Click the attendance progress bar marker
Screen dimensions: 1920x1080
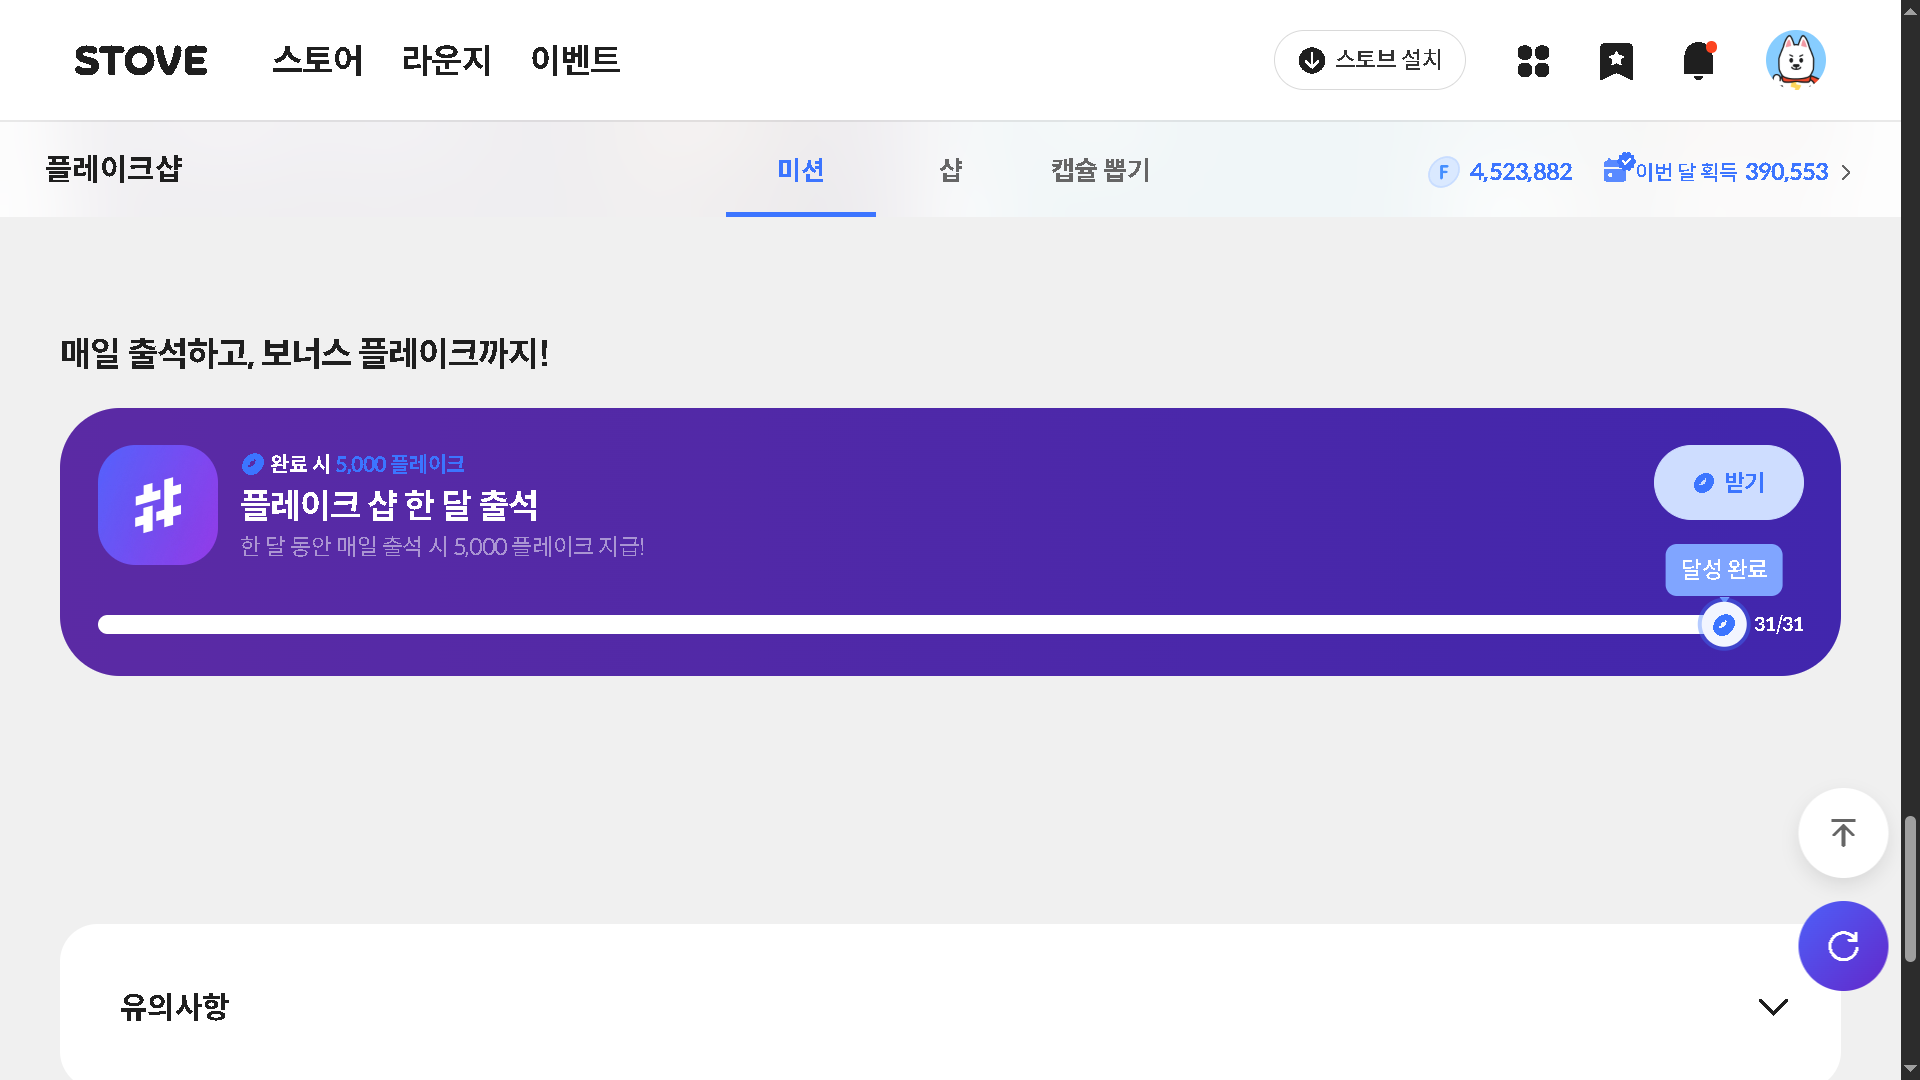[1723, 625]
